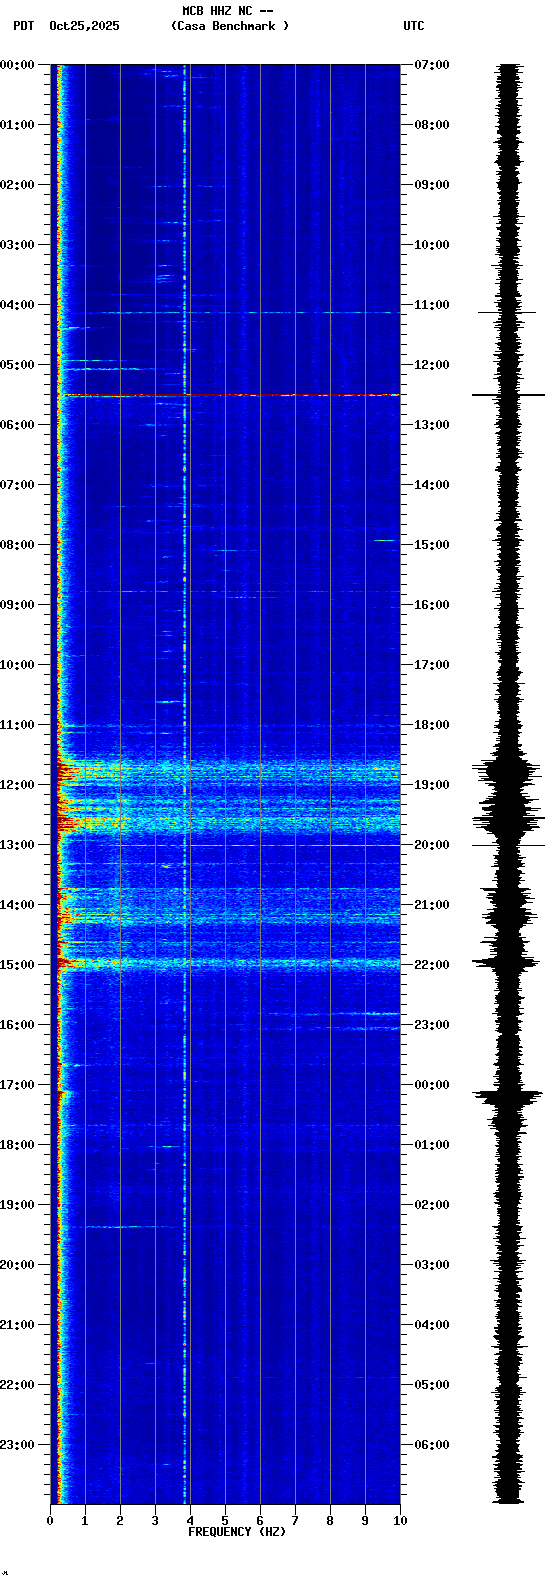Screen dimensions: 552x1584
Task: Click the 03:00 PDT time label
Action: (x=18, y=245)
